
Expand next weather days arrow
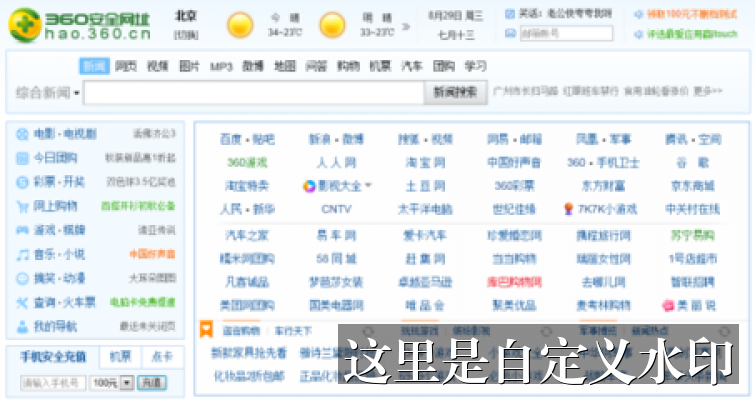(x=406, y=26)
